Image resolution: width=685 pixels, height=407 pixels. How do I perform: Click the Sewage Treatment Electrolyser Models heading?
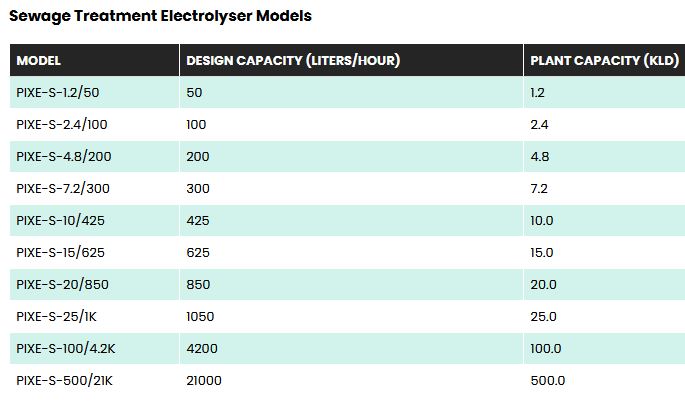click(x=160, y=16)
